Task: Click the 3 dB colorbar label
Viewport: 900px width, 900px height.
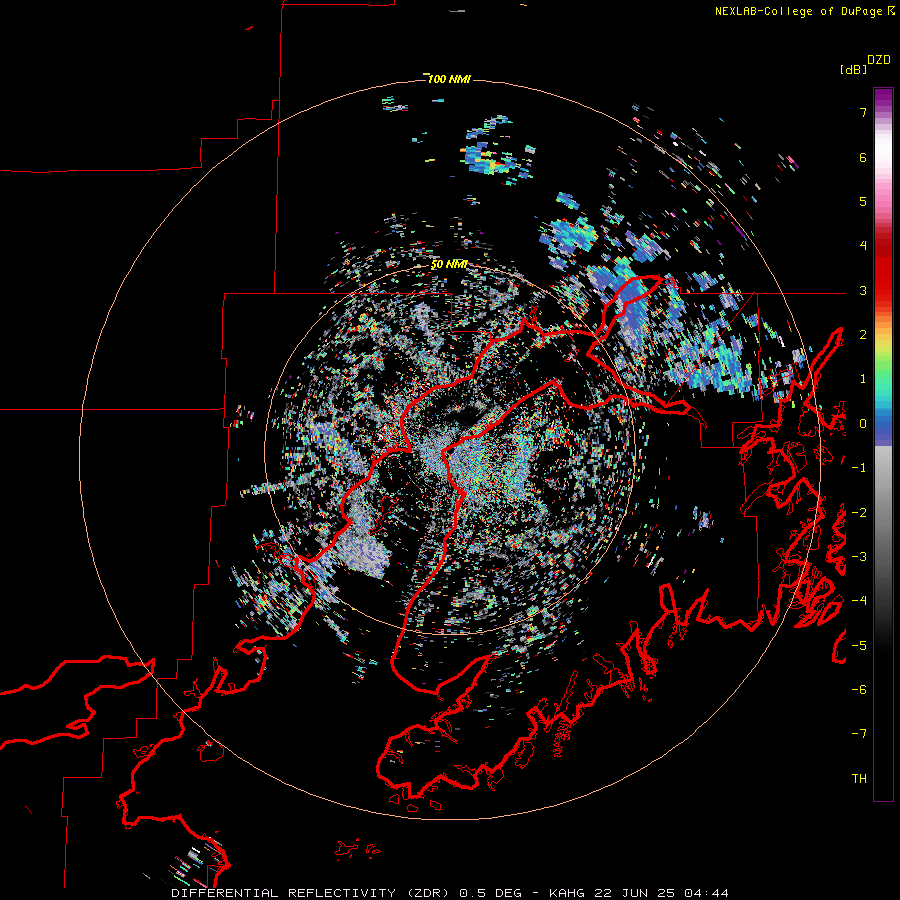Action: 863,290
